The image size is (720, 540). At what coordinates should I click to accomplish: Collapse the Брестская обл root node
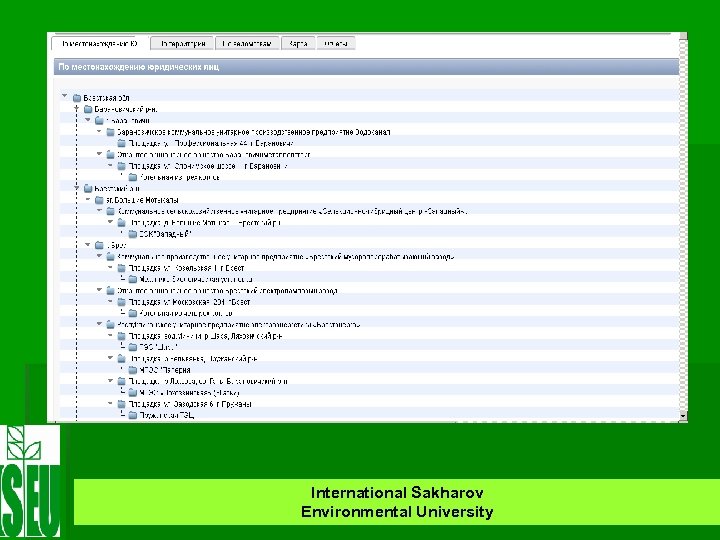point(65,96)
